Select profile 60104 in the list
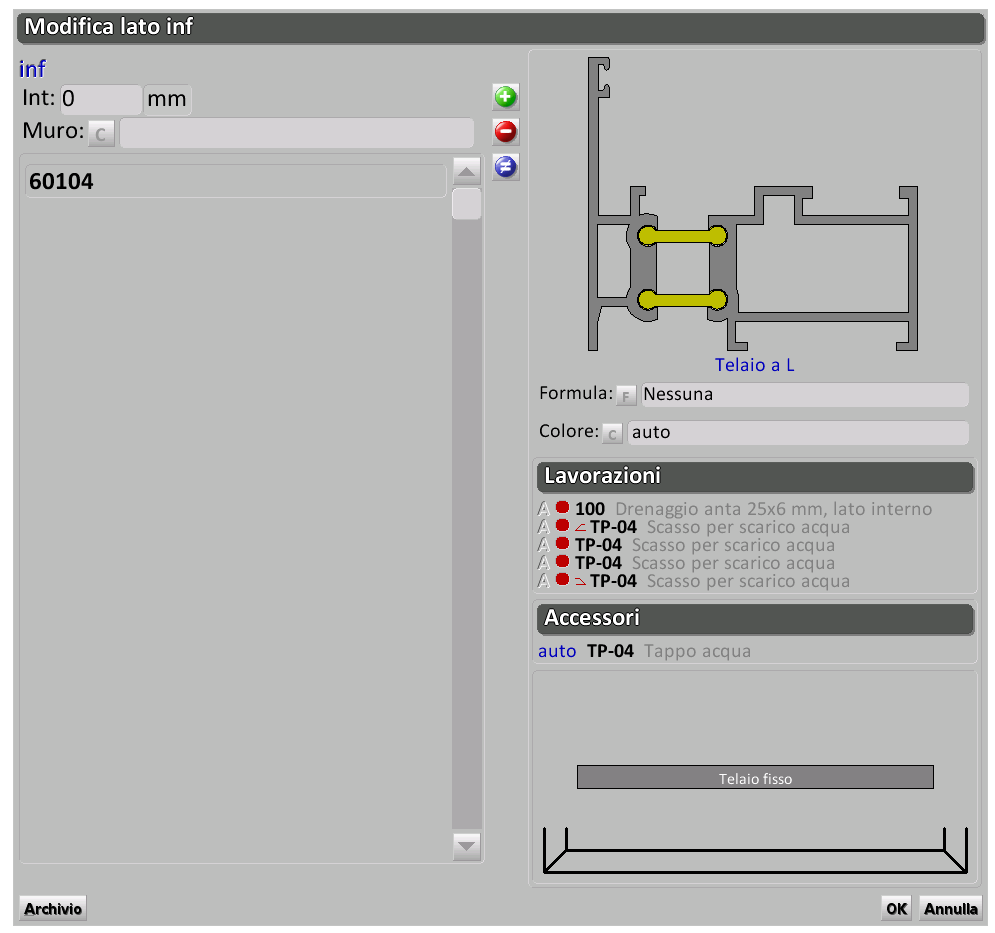The image size is (995, 933). [235, 182]
